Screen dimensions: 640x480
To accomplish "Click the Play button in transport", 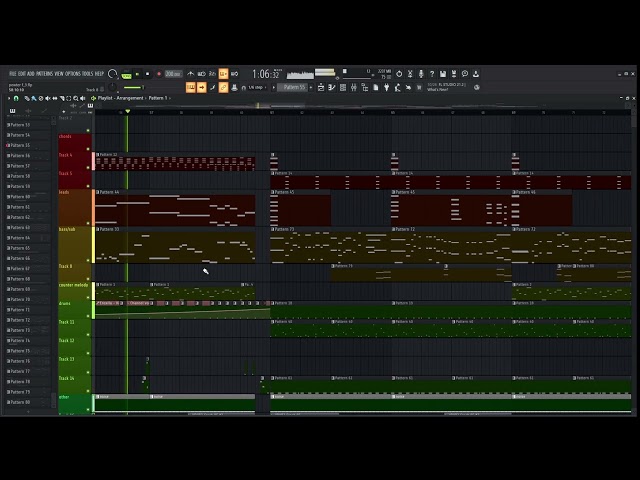I will pos(137,74).
